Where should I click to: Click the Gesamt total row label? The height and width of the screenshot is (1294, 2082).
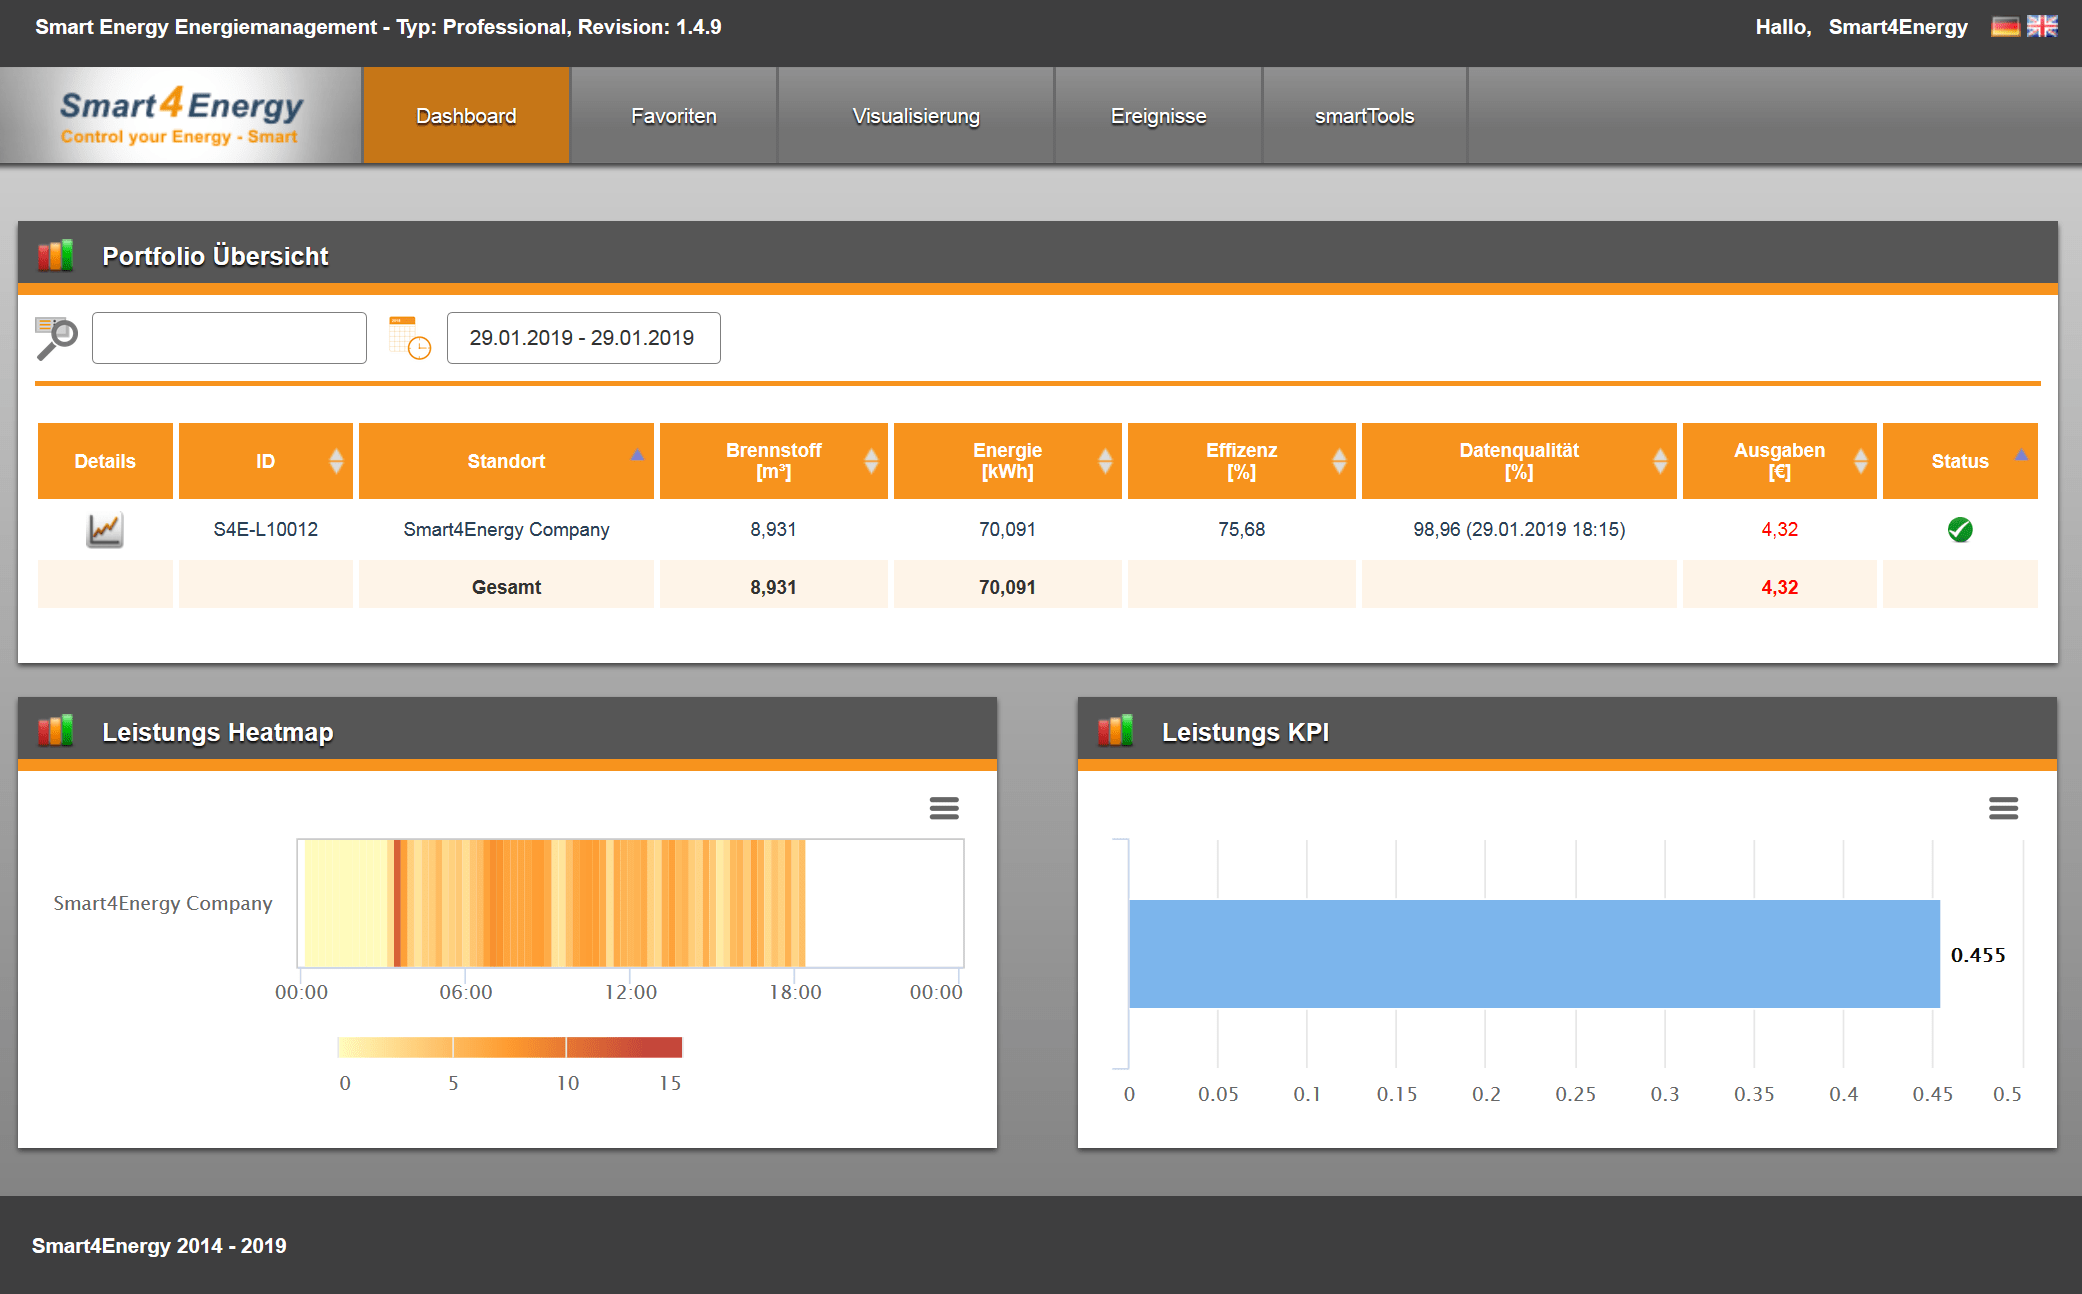click(506, 587)
